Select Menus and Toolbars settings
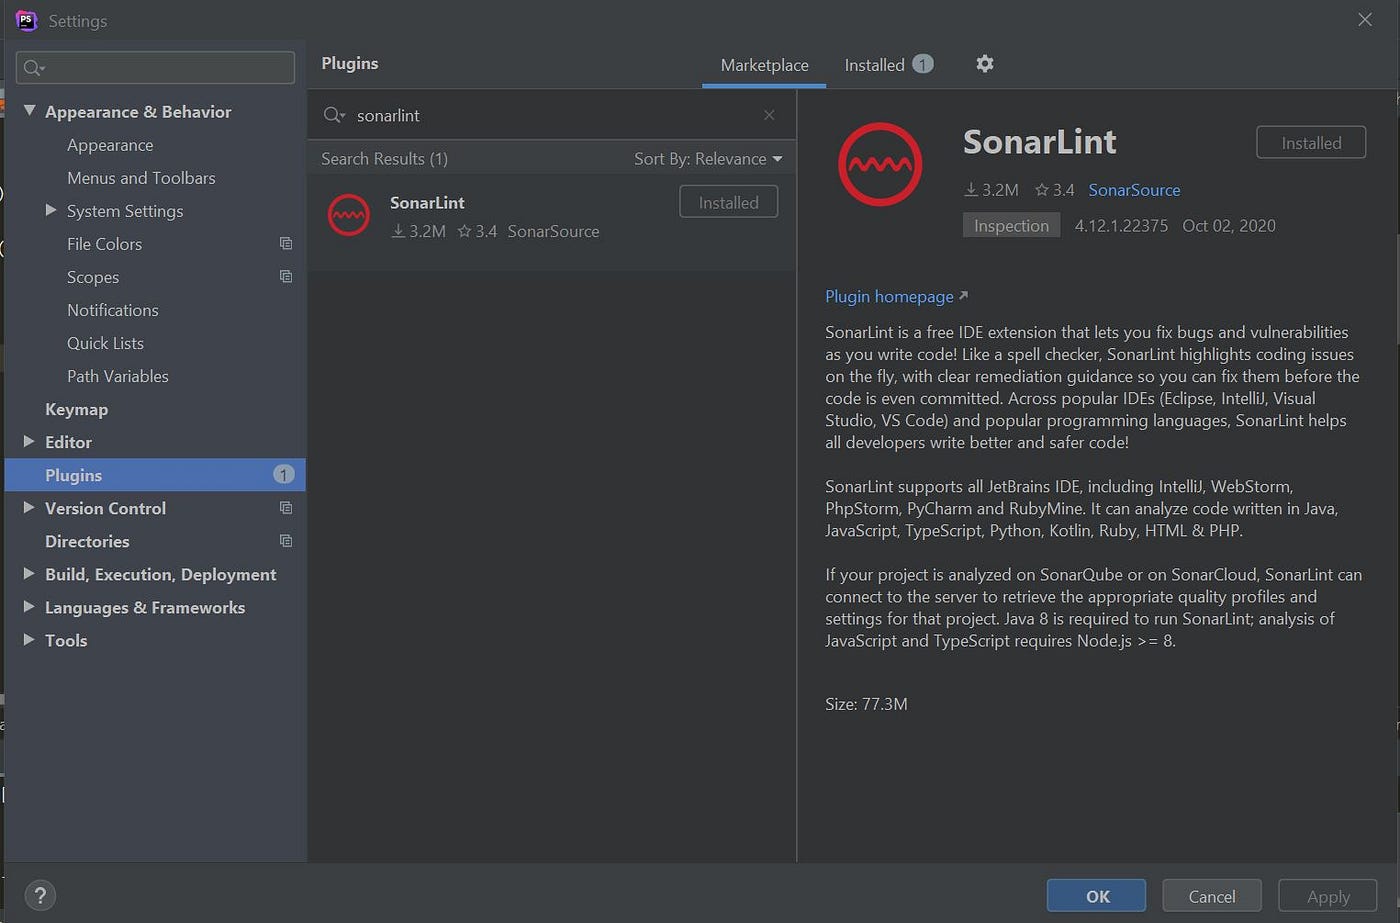Image resolution: width=1400 pixels, height=923 pixels. (x=141, y=178)
